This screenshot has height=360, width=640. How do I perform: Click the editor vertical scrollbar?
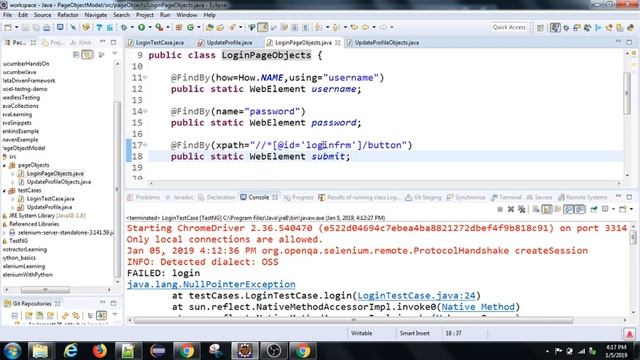[627, 94]
